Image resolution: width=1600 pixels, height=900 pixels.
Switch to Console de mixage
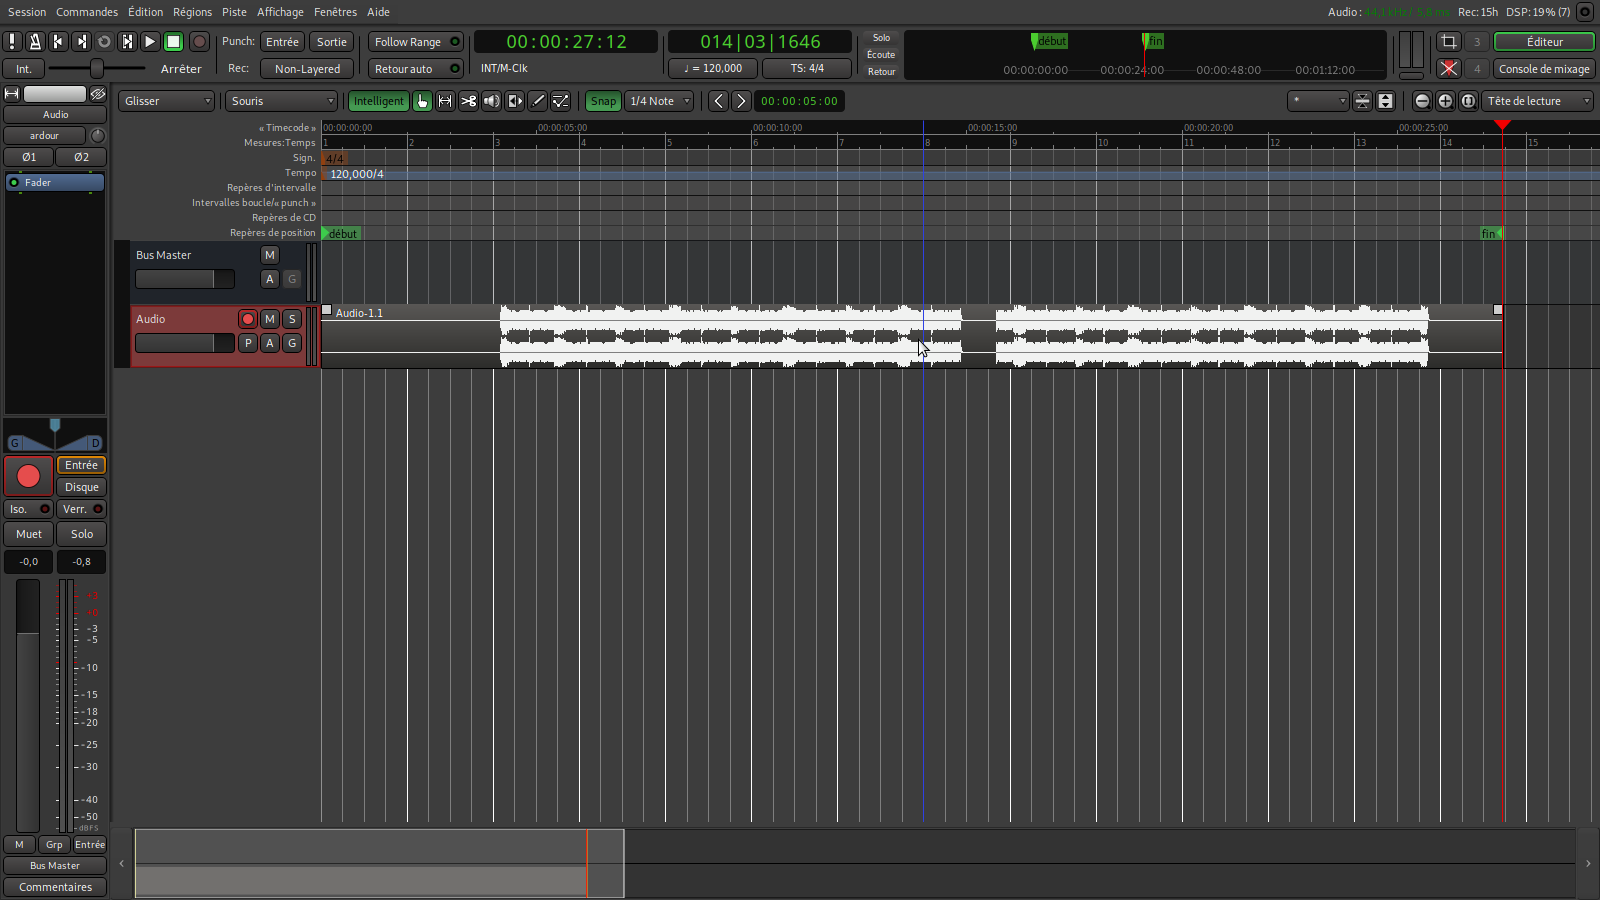click(x=1544, y=69)
